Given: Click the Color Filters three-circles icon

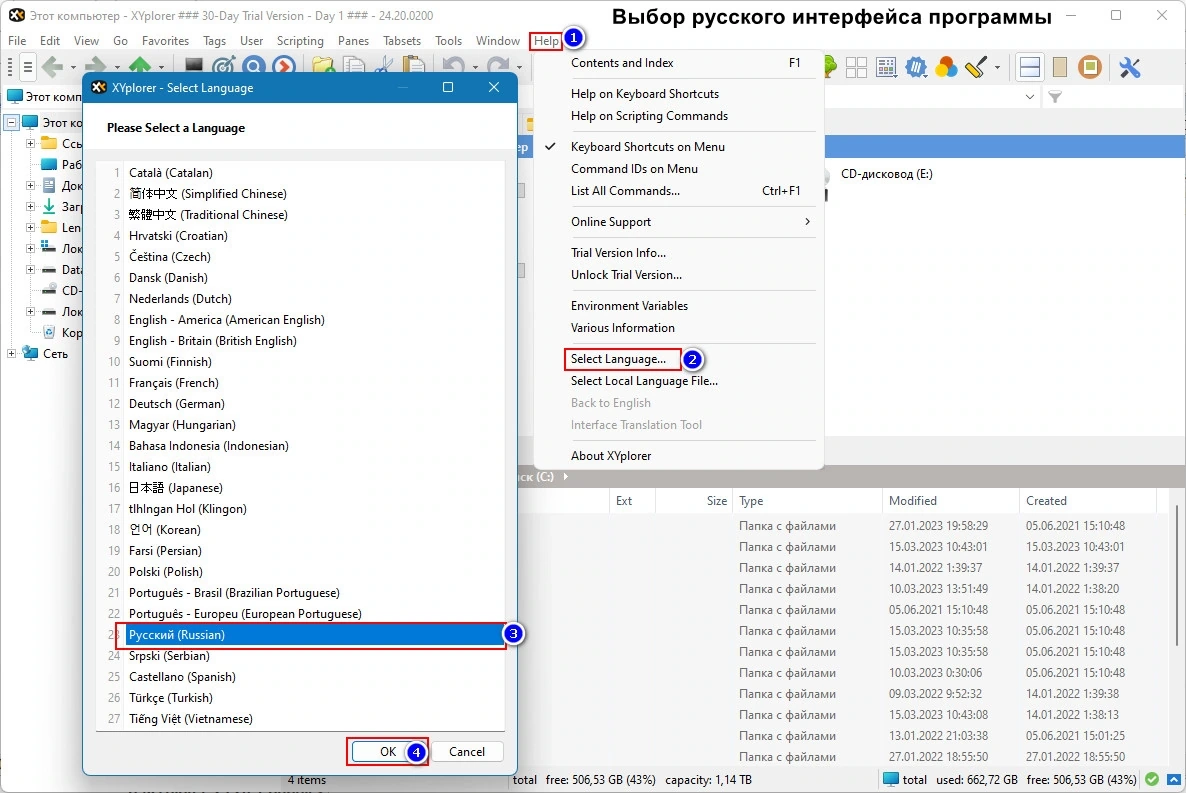Looking at the screenshot, I should click(x=945, y=67).
